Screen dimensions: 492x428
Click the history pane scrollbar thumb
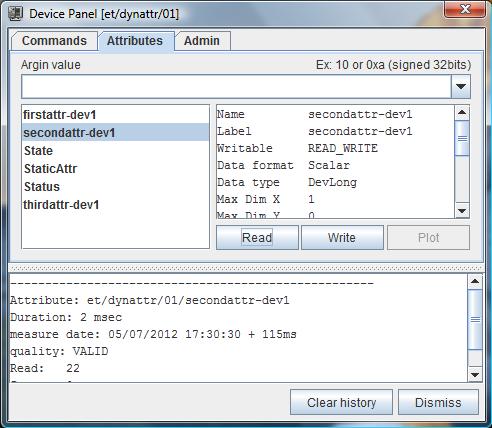click(475, 319)
